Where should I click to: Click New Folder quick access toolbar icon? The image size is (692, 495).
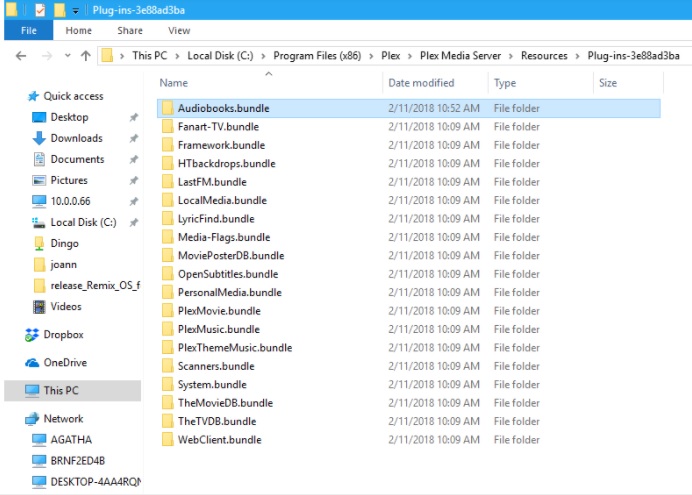pyautogui.click(x=60, y=10)
